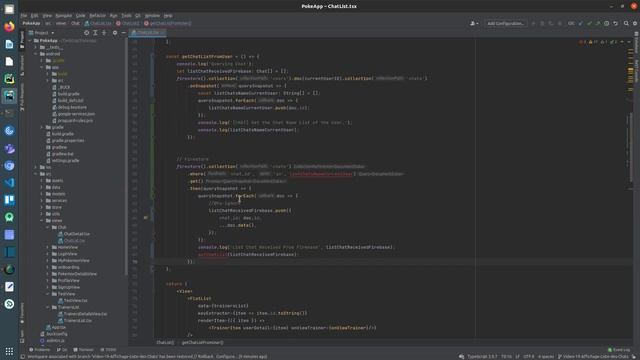Click Git Push green arrow icon

[x=598, y=23]
